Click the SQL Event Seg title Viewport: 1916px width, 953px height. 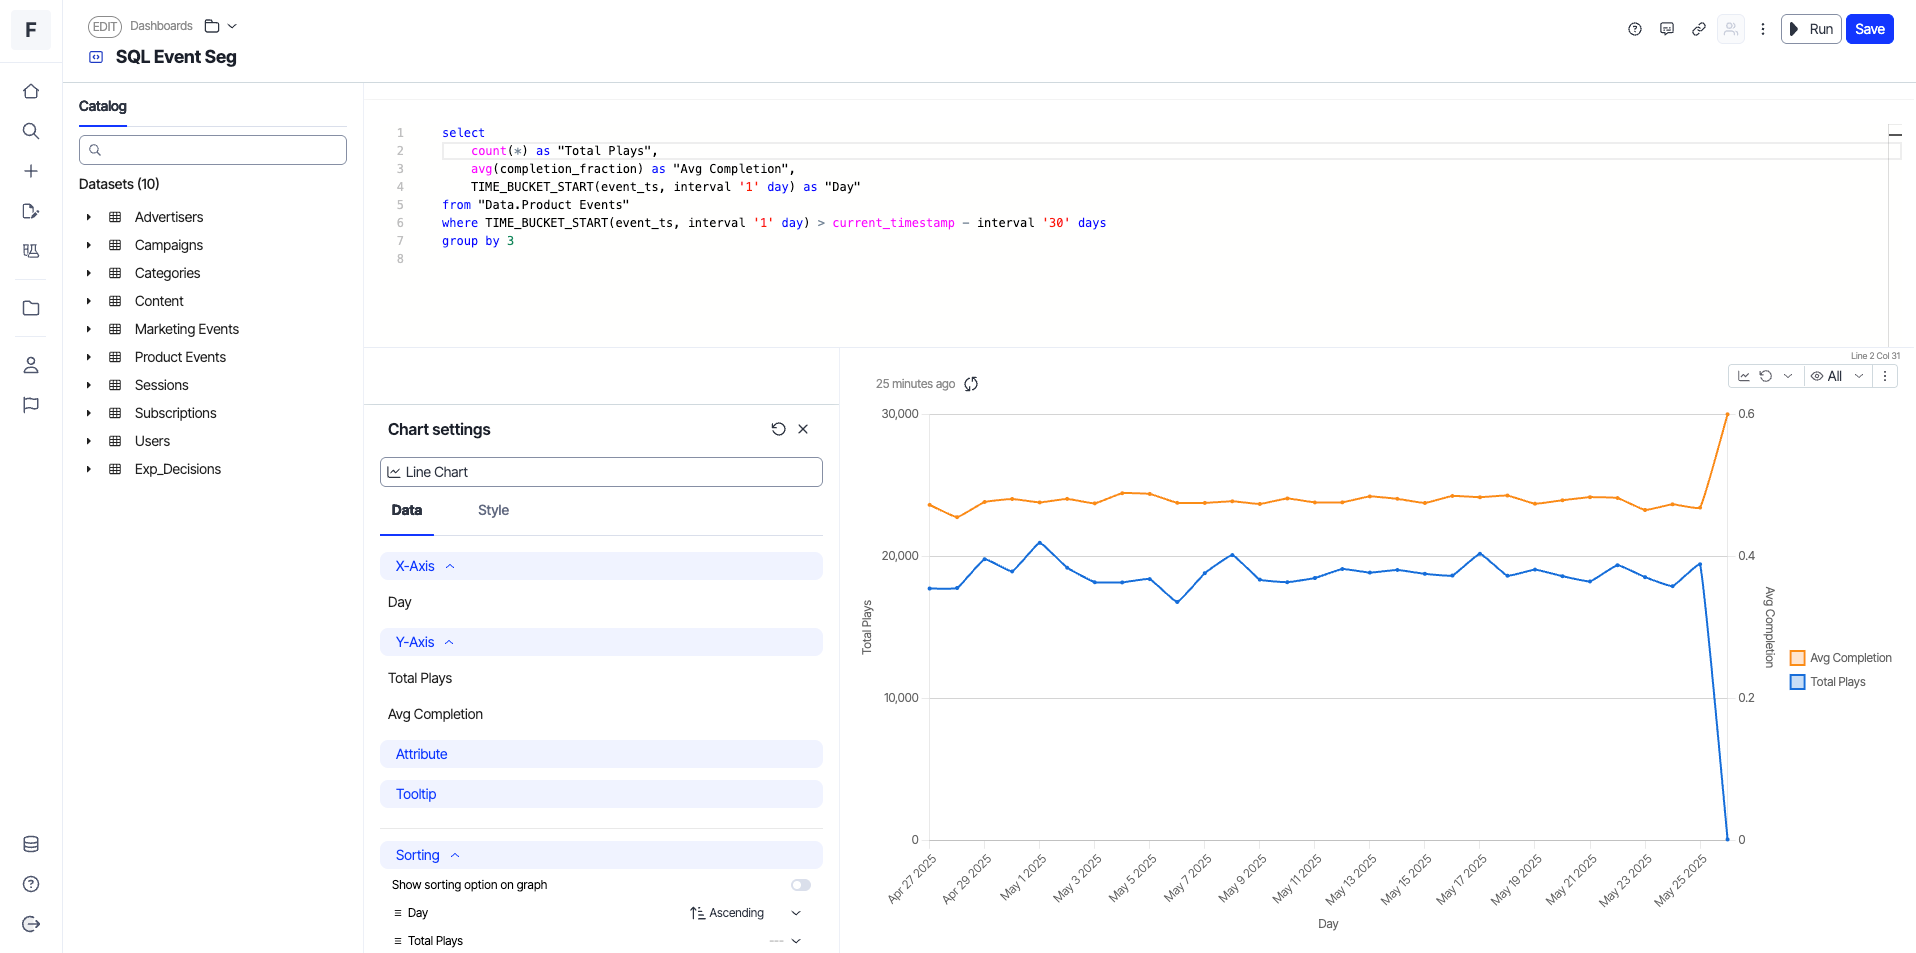tap(176, 57)
